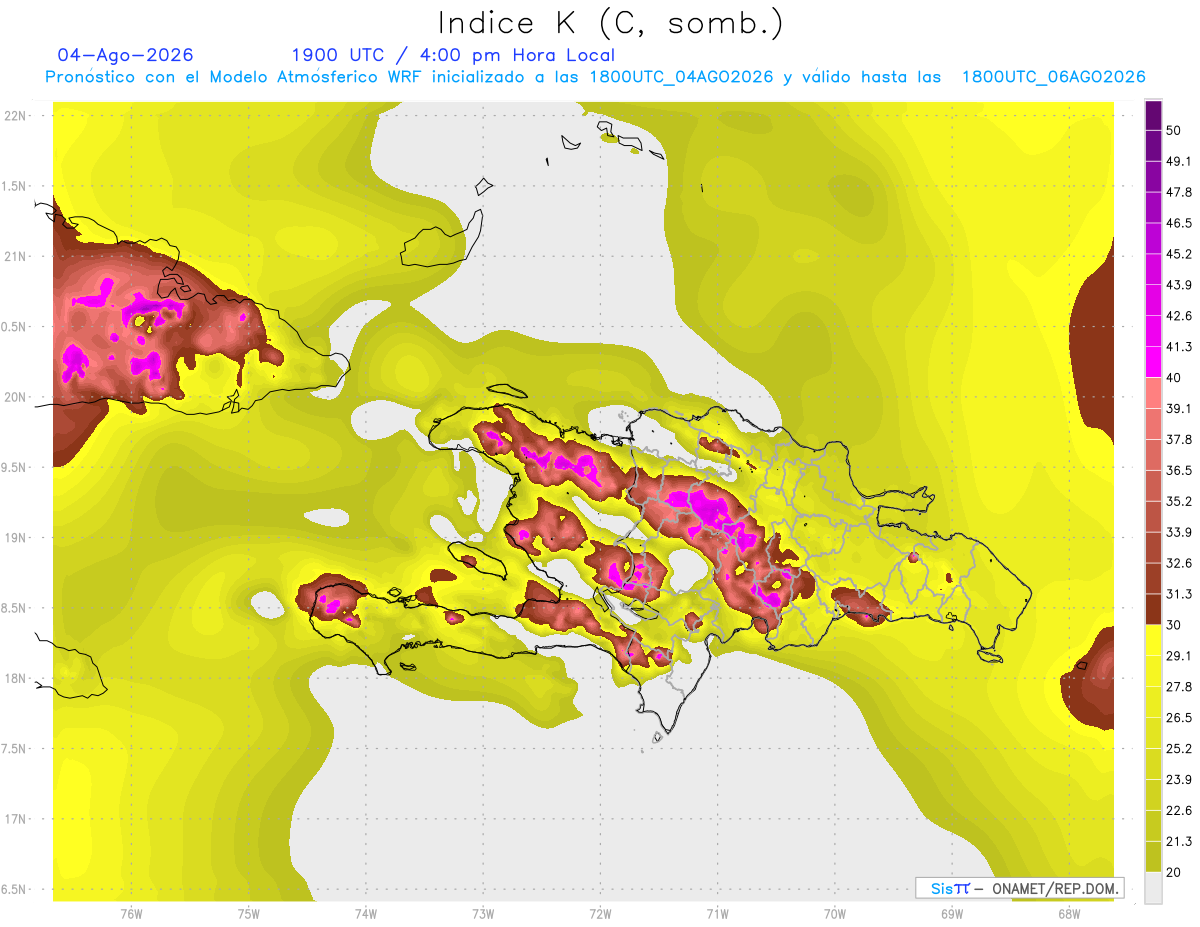Screen dimensions: 1200x927
Task: Click the "ONAMET/REP.DOM." credit label
Action: (1057, 888)
